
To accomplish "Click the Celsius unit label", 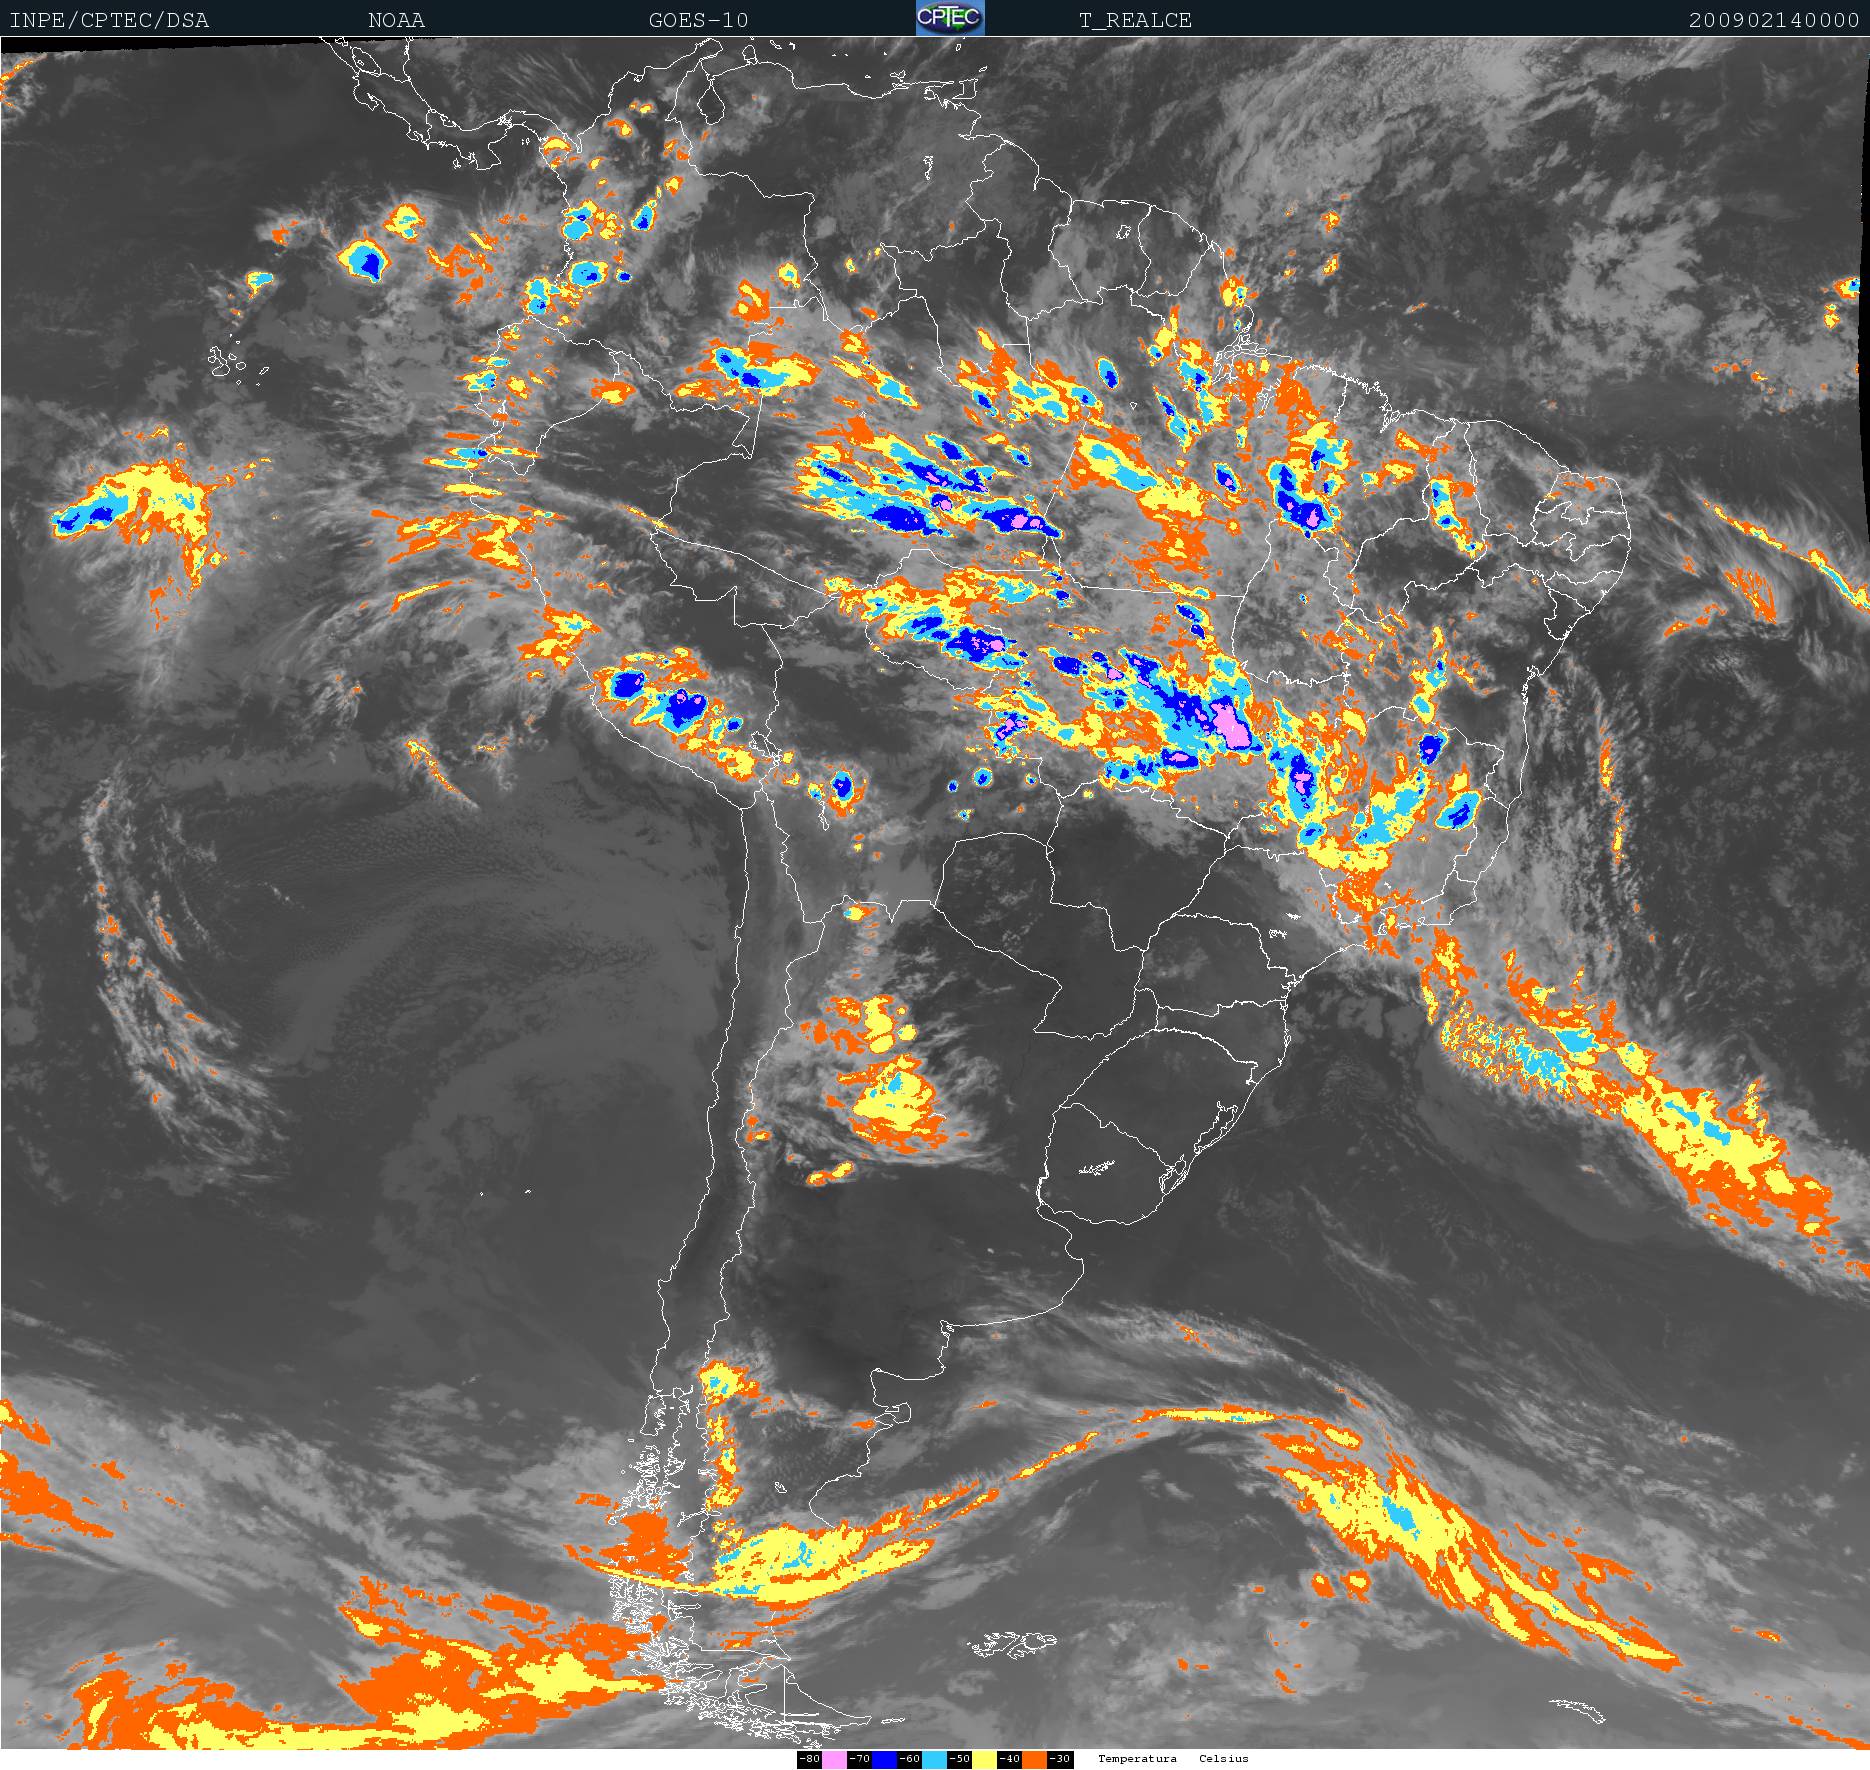I will (x=1223, y=1759).
